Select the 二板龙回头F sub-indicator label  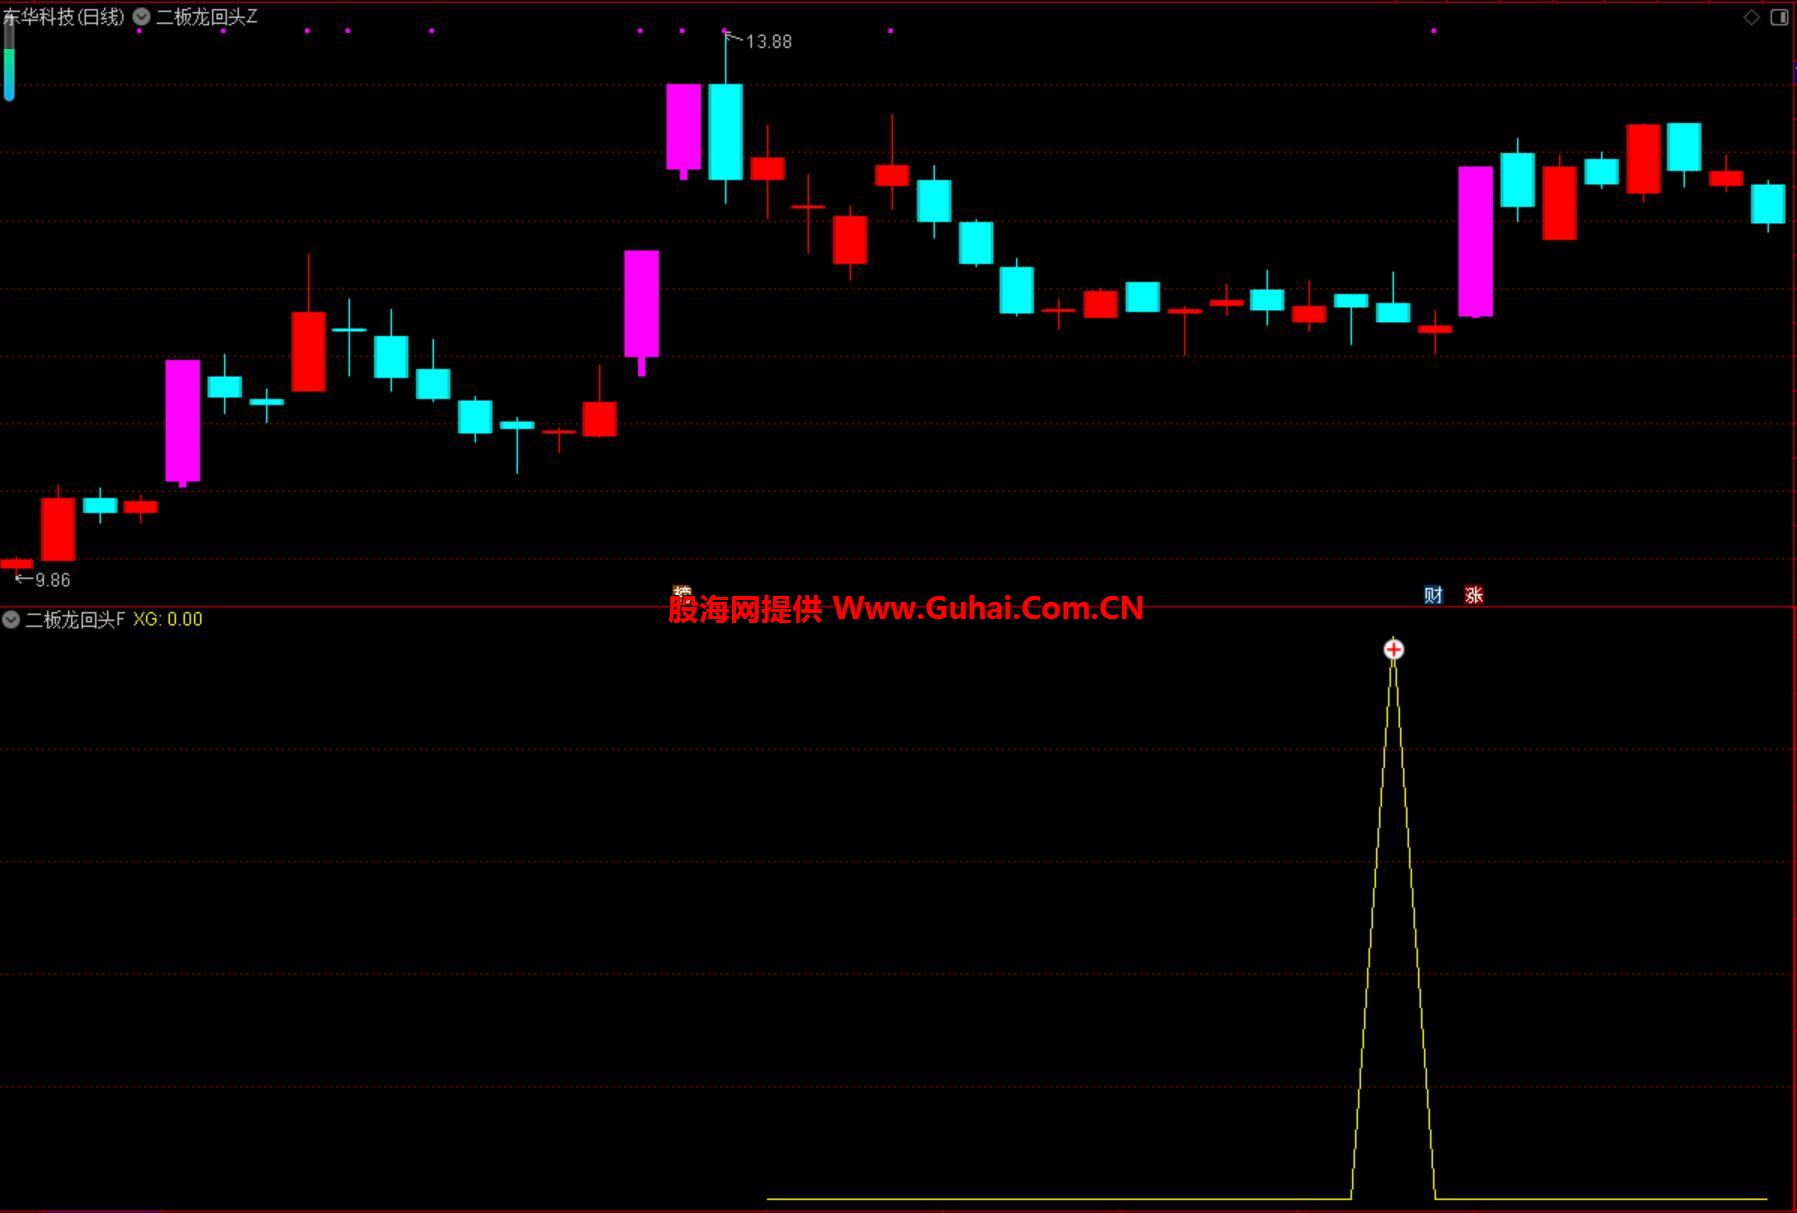tap(75, 619)
